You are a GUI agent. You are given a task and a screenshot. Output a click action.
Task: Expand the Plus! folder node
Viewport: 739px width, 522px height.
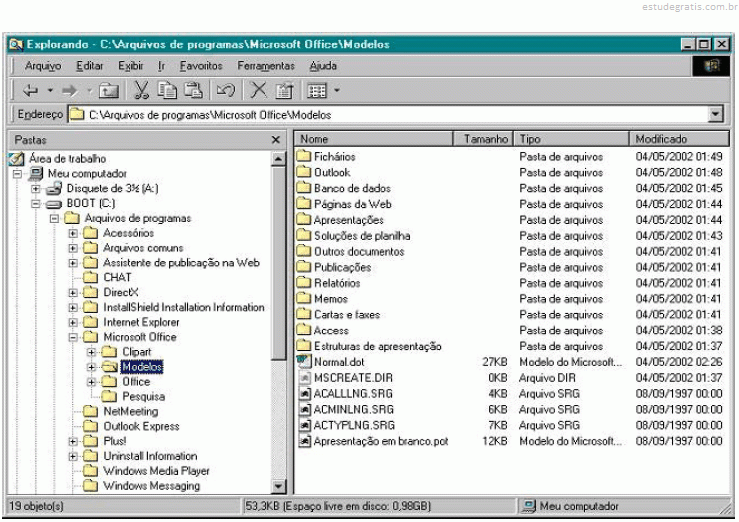click(x=73, y=441)
